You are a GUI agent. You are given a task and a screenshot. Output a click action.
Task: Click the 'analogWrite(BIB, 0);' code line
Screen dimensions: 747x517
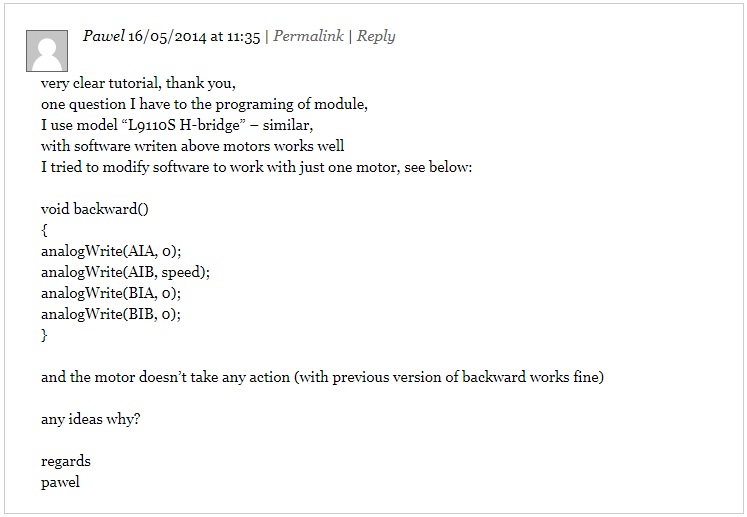[111, 314]
